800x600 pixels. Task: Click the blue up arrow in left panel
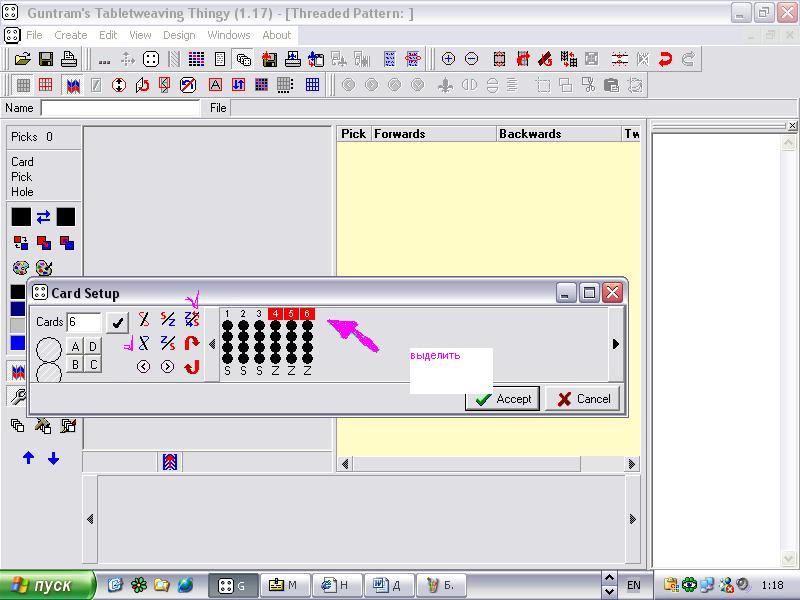pyautogui.click(x=29, y=458)
